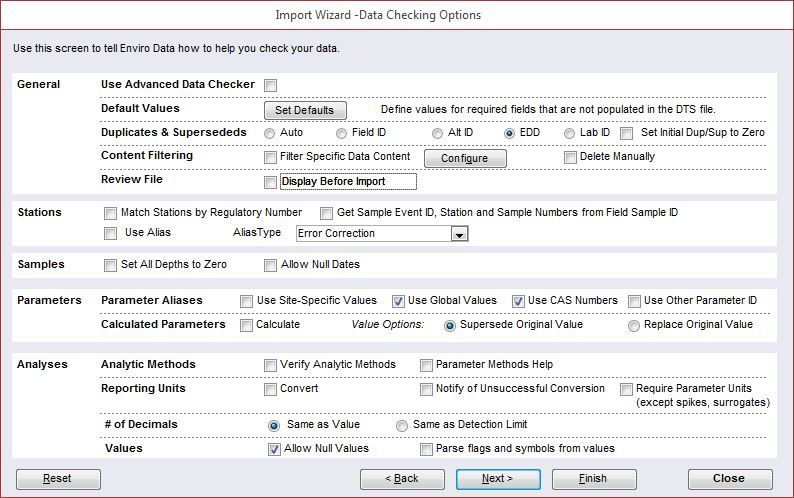Check Use Site-Specific Values
794x498 pixels.
point(246,301)
